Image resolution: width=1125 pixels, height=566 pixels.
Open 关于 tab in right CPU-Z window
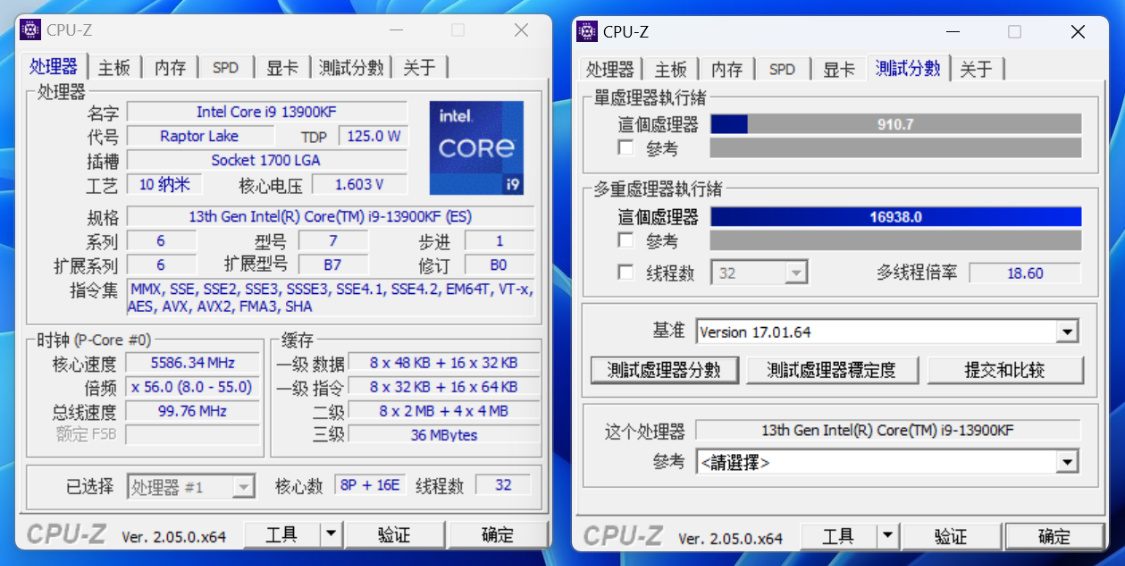coord(977,70)
